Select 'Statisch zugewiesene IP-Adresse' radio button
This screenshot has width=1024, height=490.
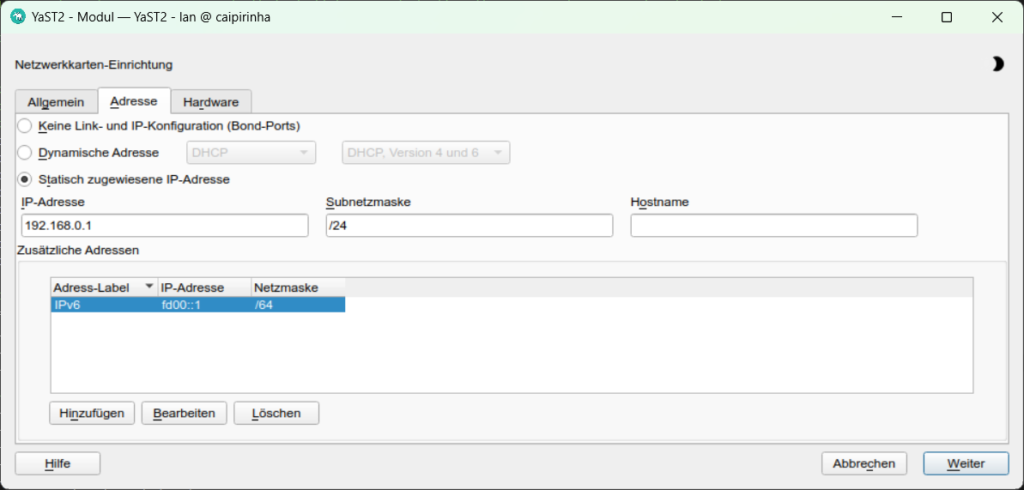pyautogui.click(x=25, y=180)
